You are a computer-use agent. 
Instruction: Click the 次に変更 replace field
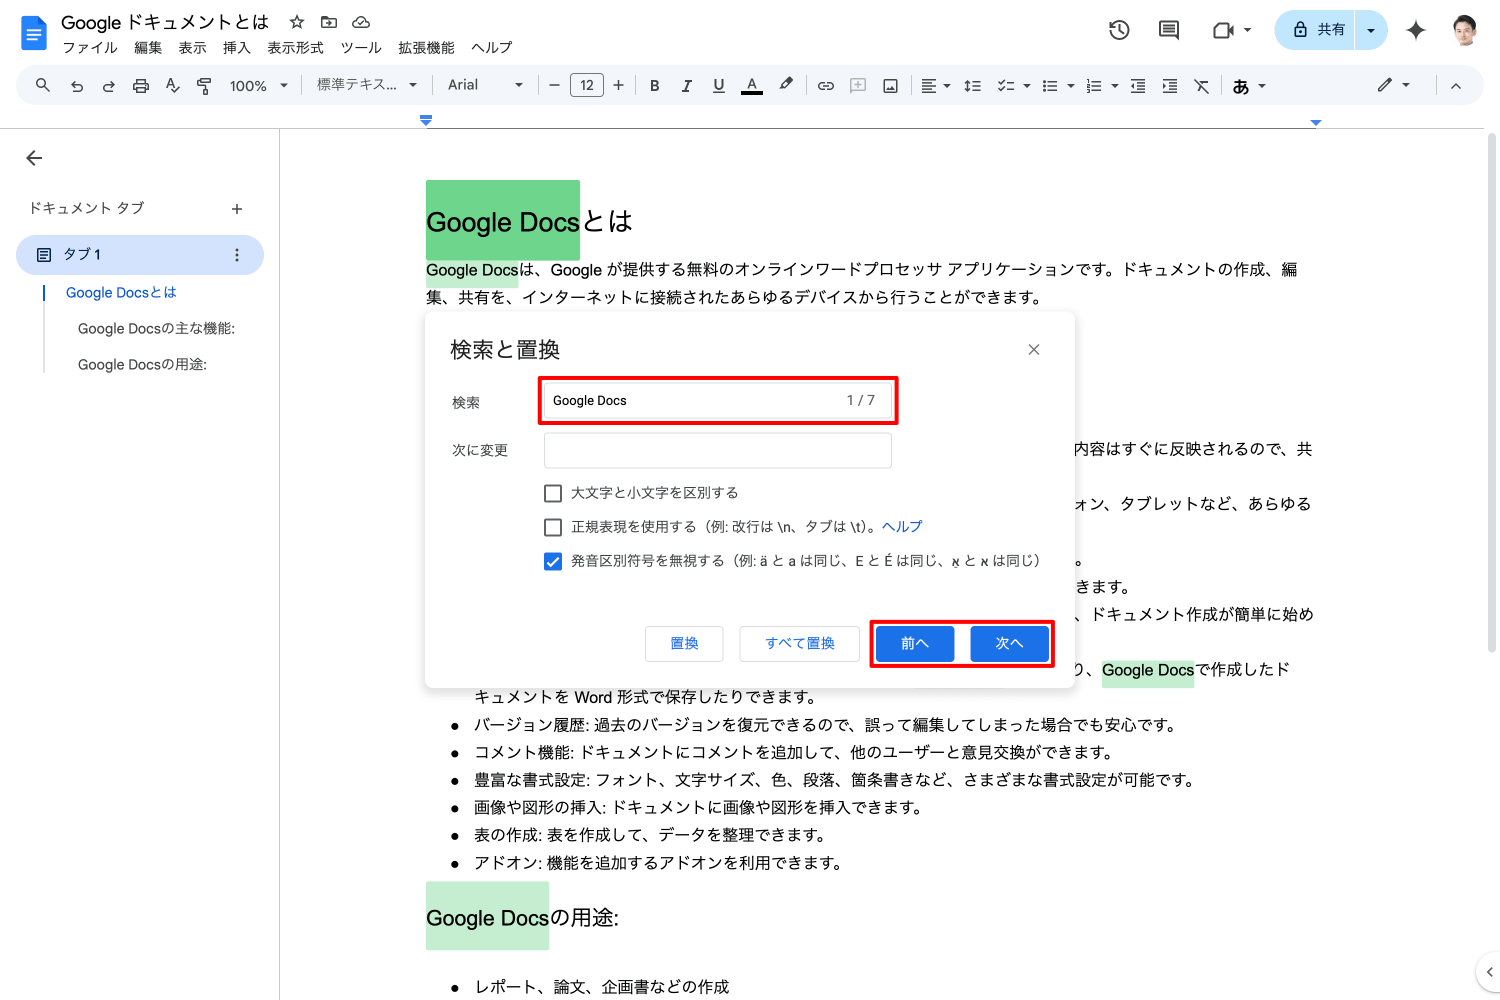point(718,450)
